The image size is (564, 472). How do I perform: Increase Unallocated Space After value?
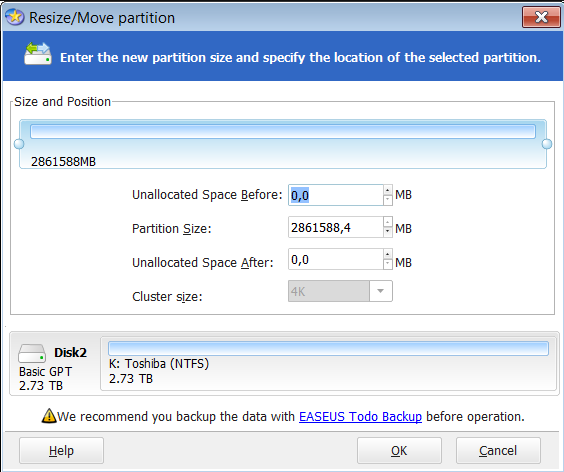click(387, 254)
